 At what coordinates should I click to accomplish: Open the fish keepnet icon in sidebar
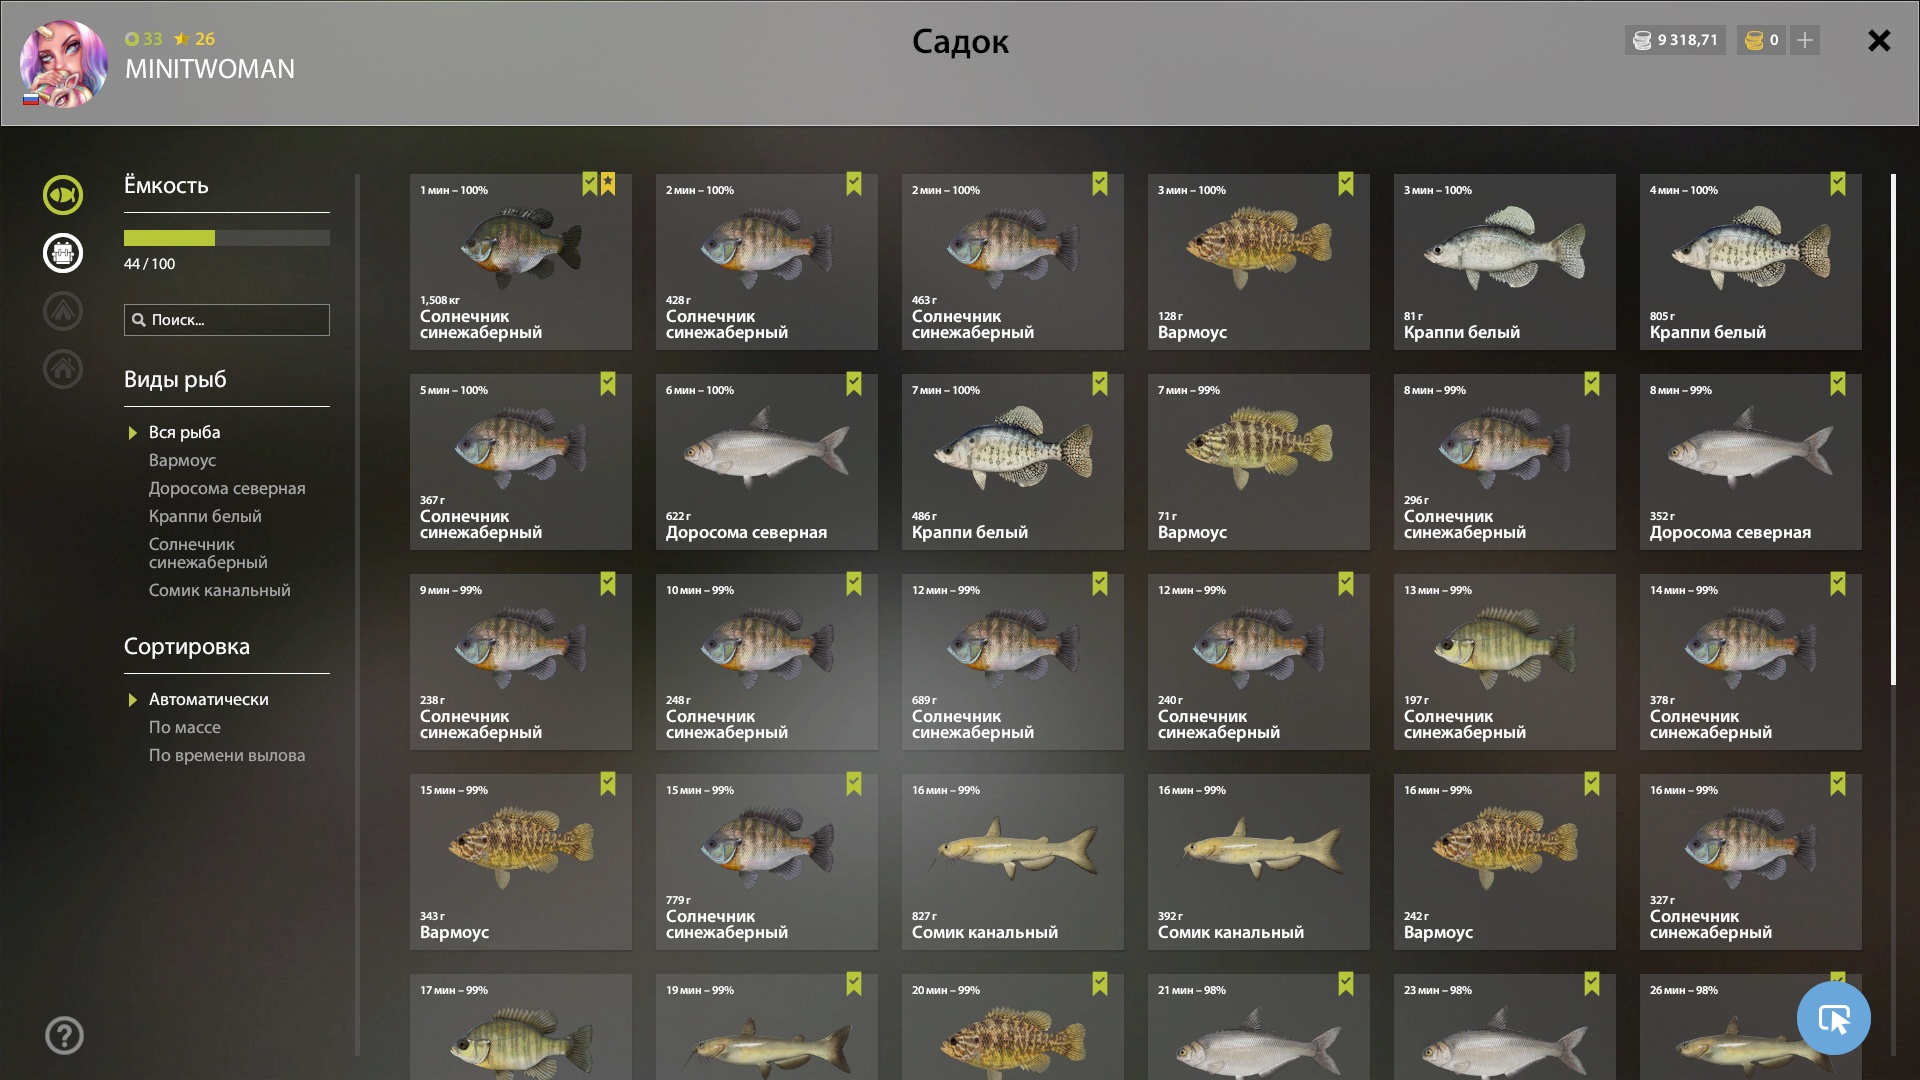62,195
